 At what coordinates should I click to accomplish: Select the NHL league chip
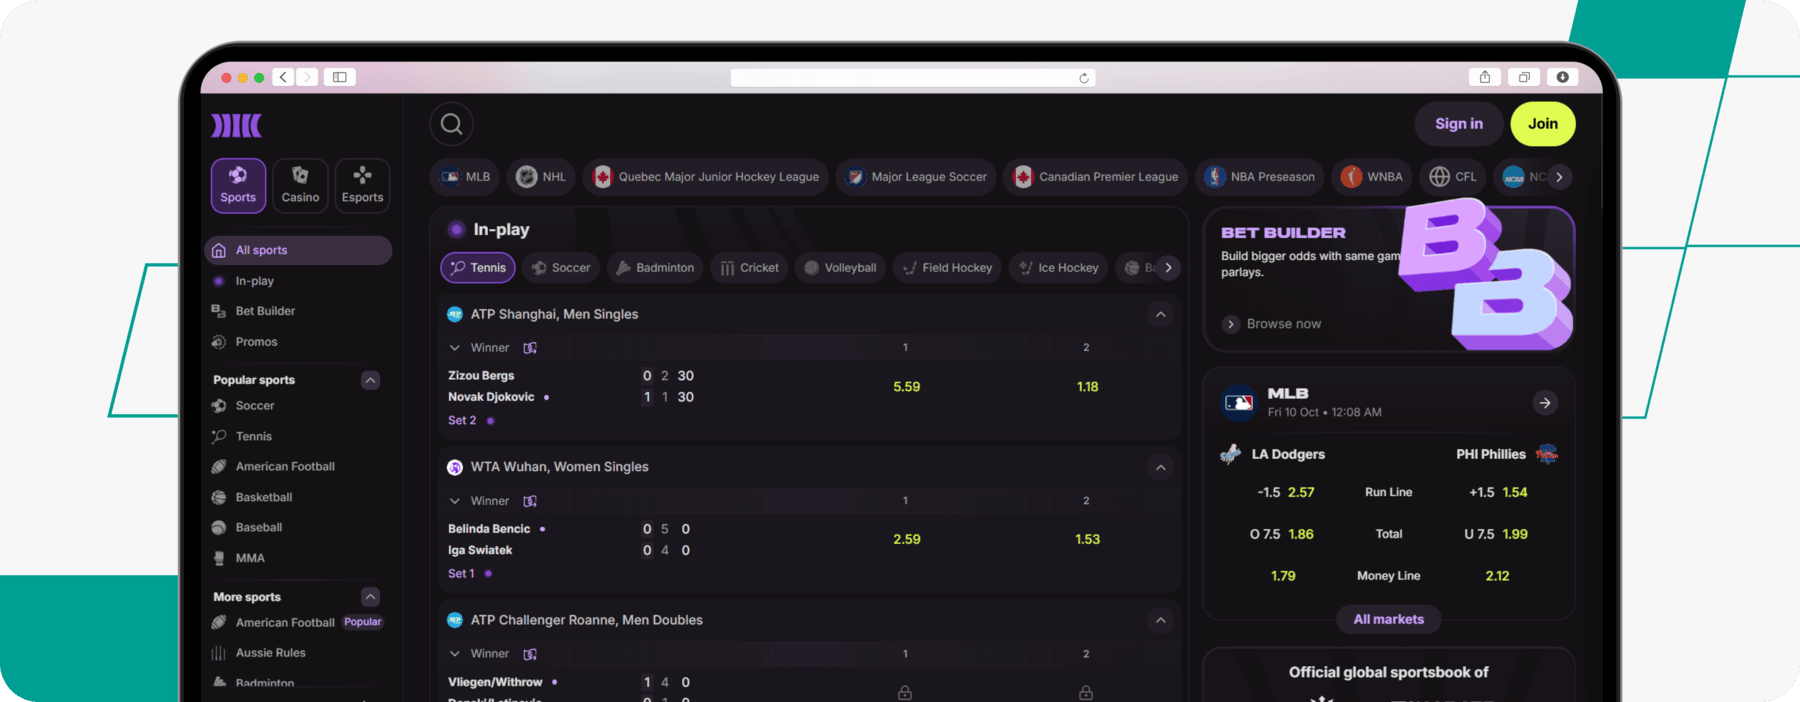coord(541,177)
